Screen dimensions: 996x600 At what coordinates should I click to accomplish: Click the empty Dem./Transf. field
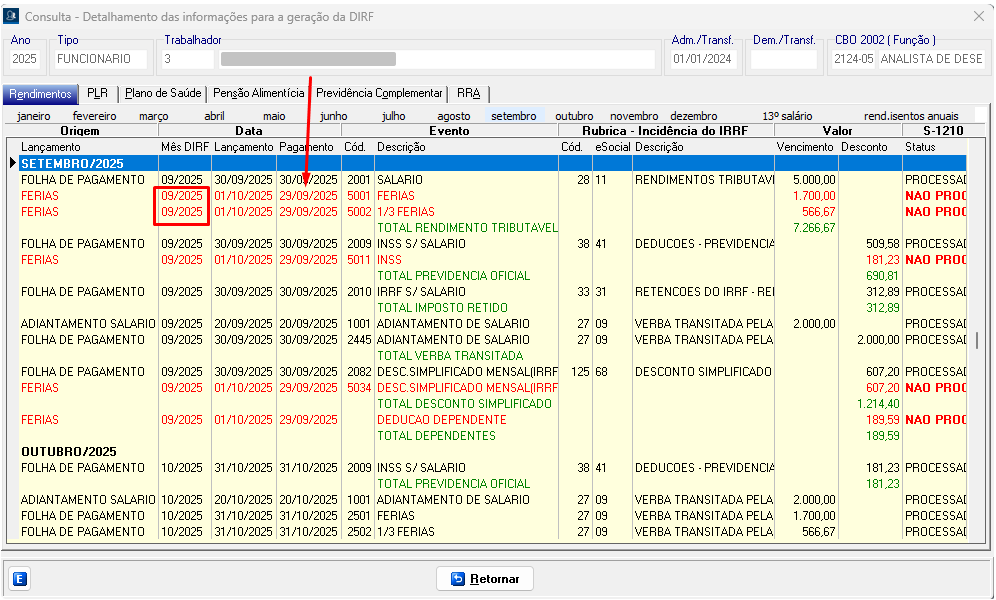click(783, 59)
